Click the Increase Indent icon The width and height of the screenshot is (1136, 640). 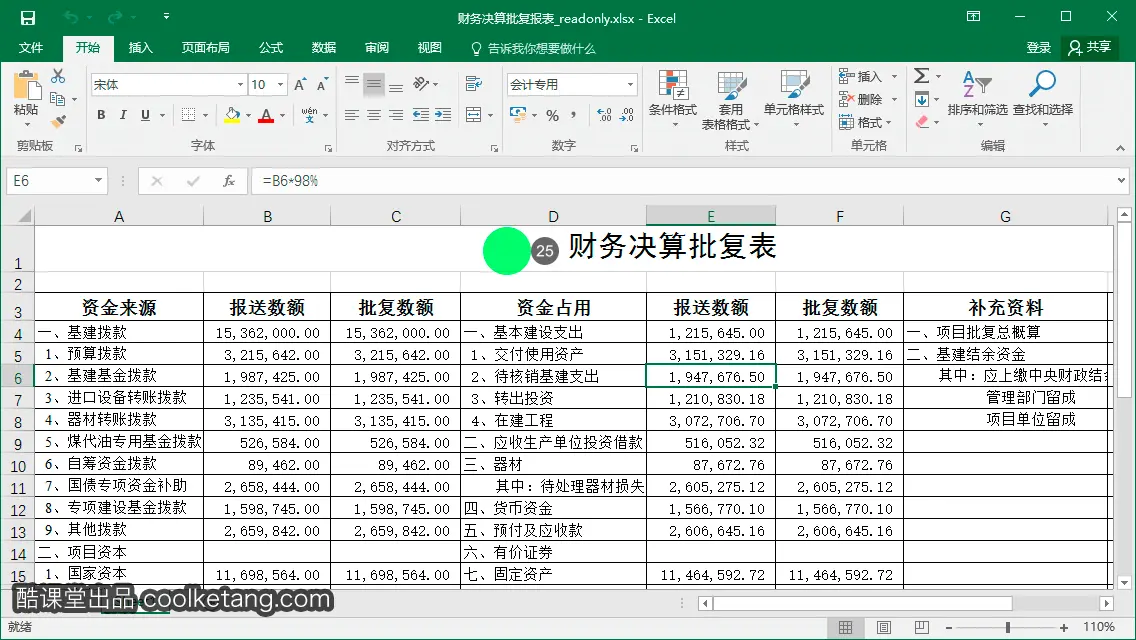pos(443,115)
